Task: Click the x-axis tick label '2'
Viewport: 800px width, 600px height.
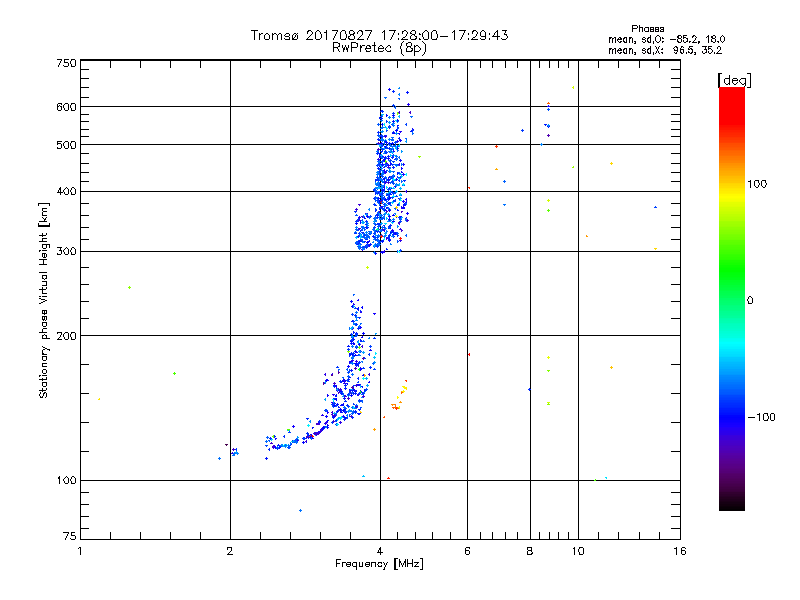Action: coord(230,551)
